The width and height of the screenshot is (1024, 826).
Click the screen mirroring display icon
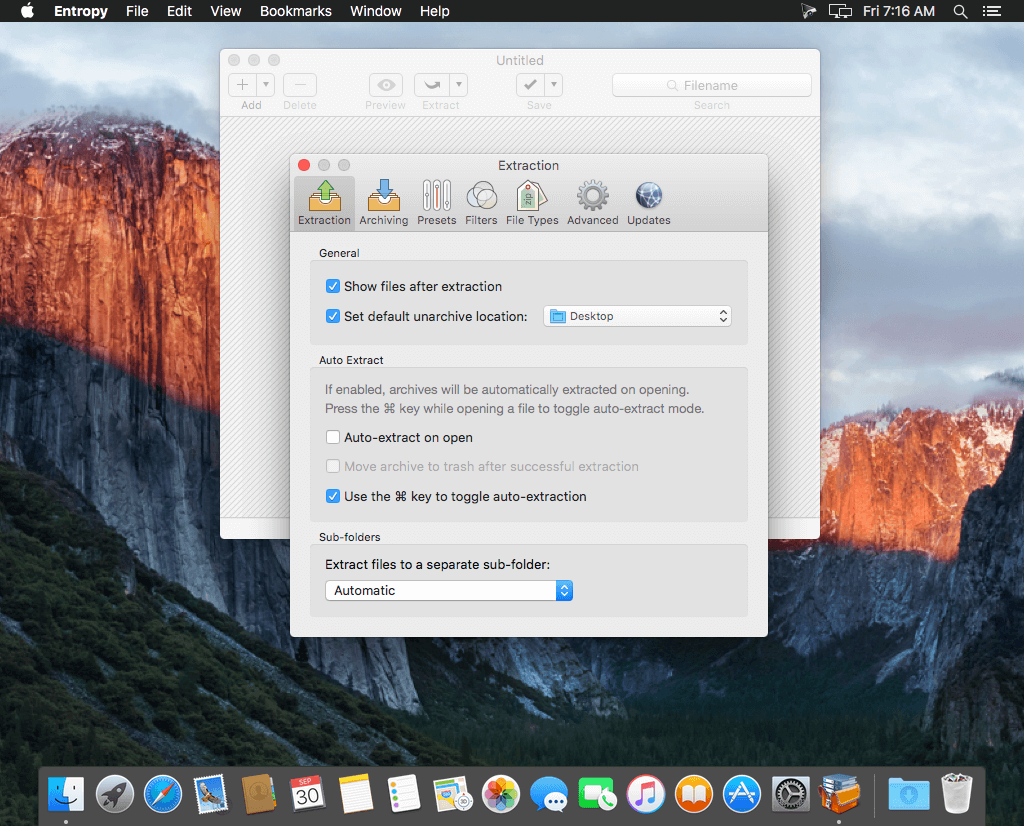(x=840, y=11)
